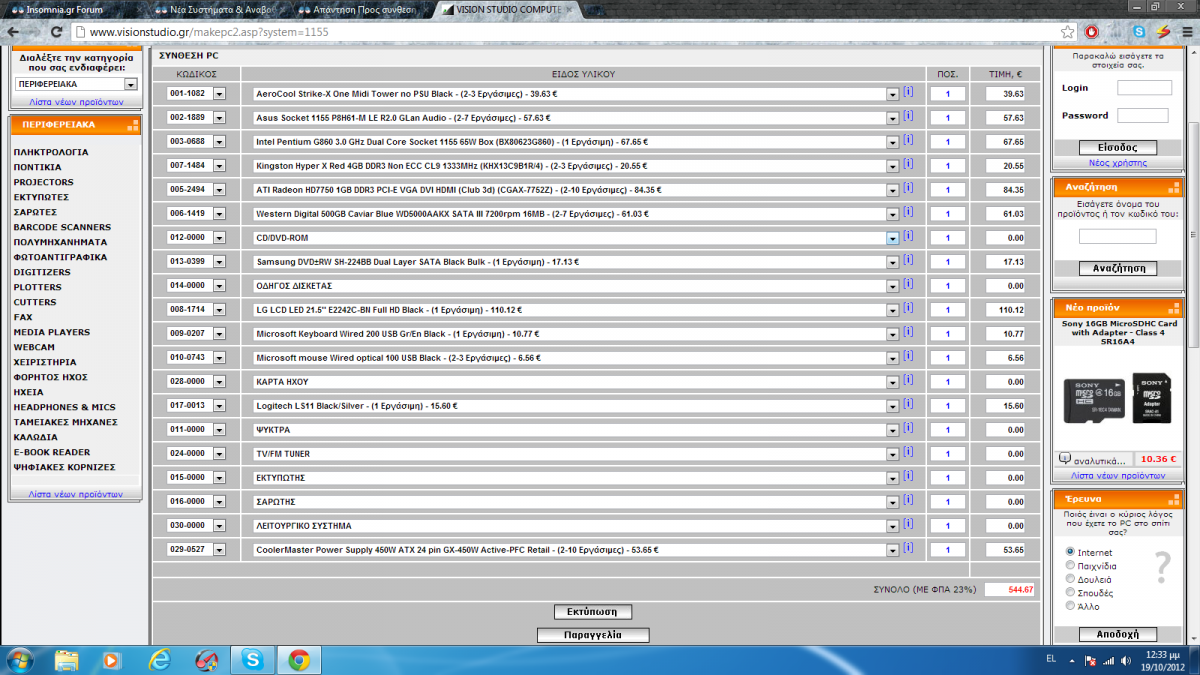Click the Παραγγελία order button

click(x=593, y=635)
